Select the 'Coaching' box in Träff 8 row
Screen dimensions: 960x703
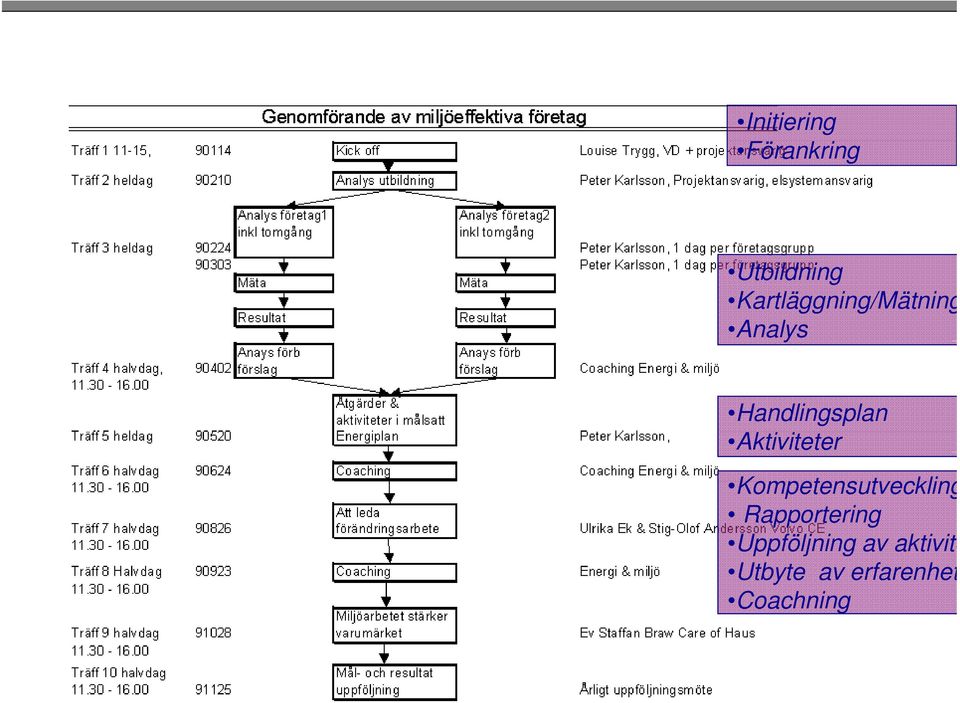coord(394,572)
